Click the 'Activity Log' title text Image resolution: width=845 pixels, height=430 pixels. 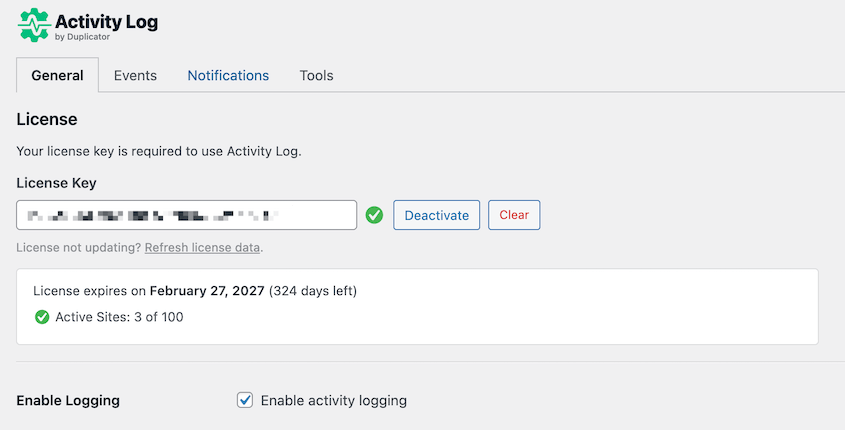tap(106, 20)
